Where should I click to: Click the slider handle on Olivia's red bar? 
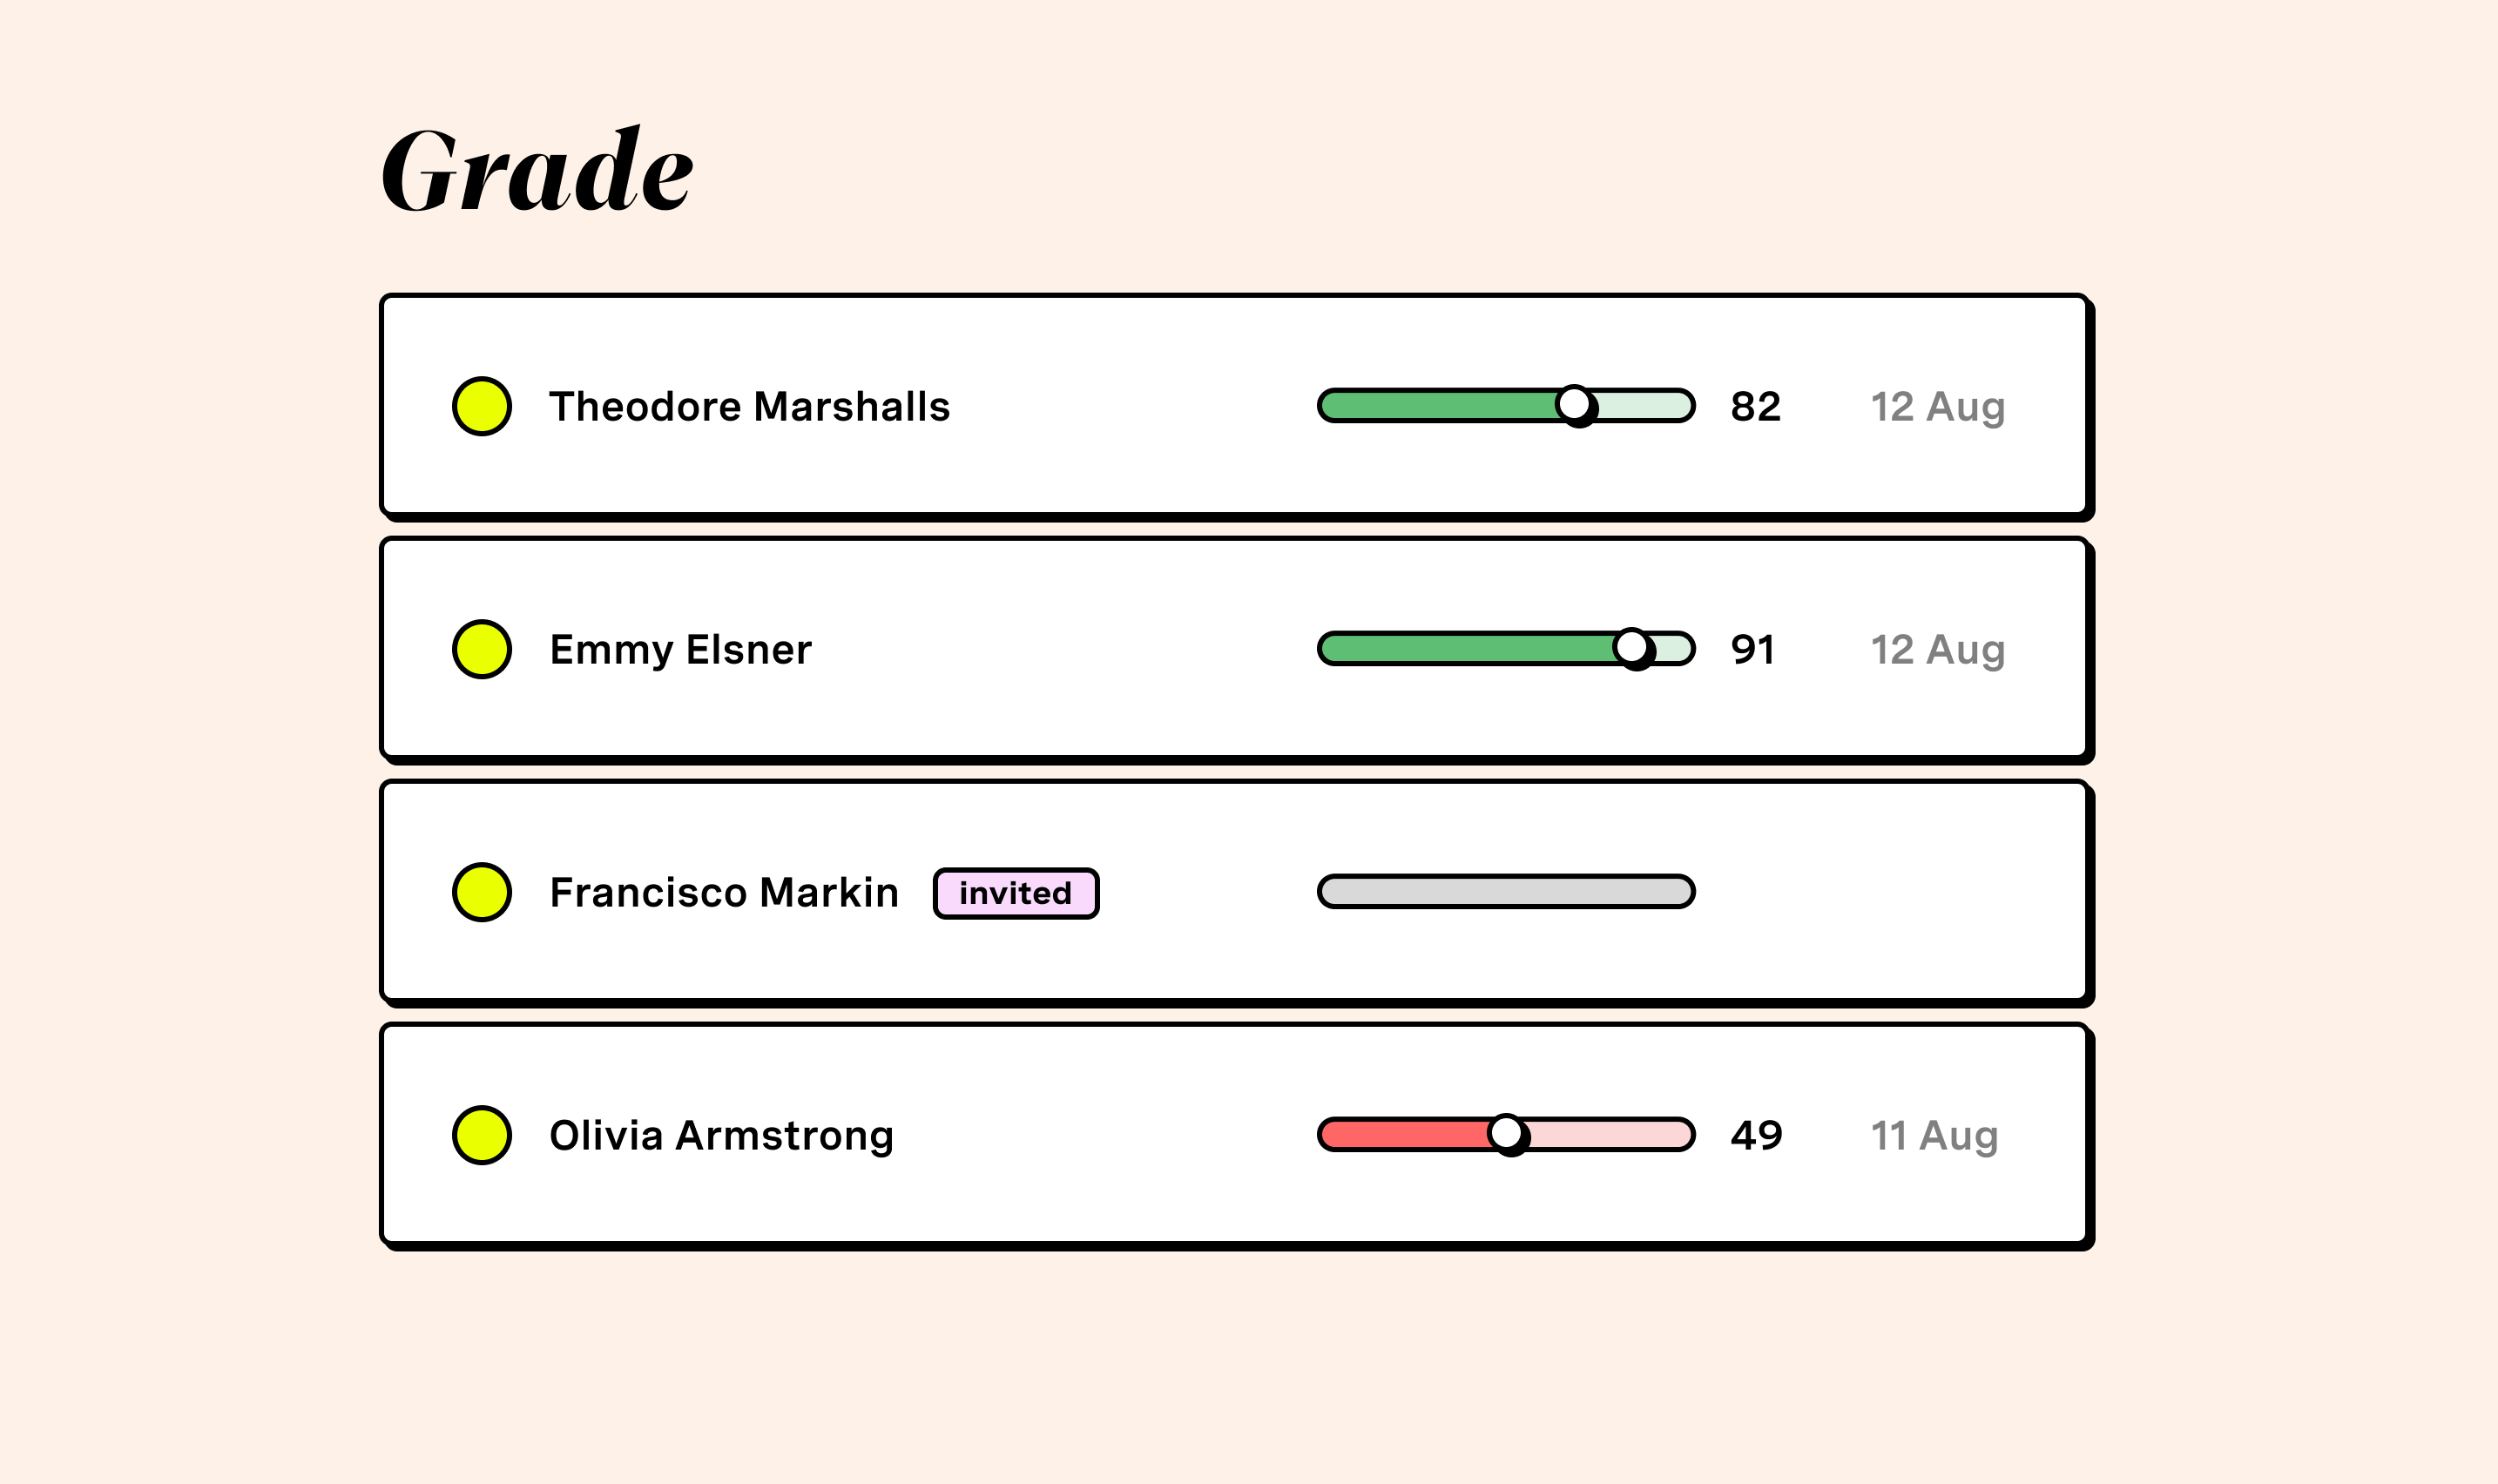[x=1506, y=1133]
